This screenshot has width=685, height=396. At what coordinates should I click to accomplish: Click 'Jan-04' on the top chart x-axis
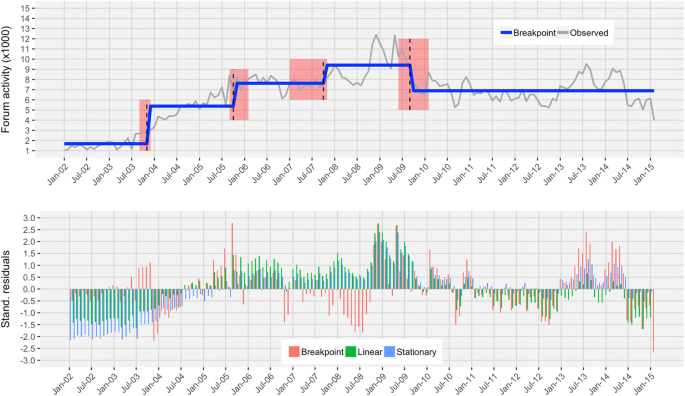click(148, 174)
